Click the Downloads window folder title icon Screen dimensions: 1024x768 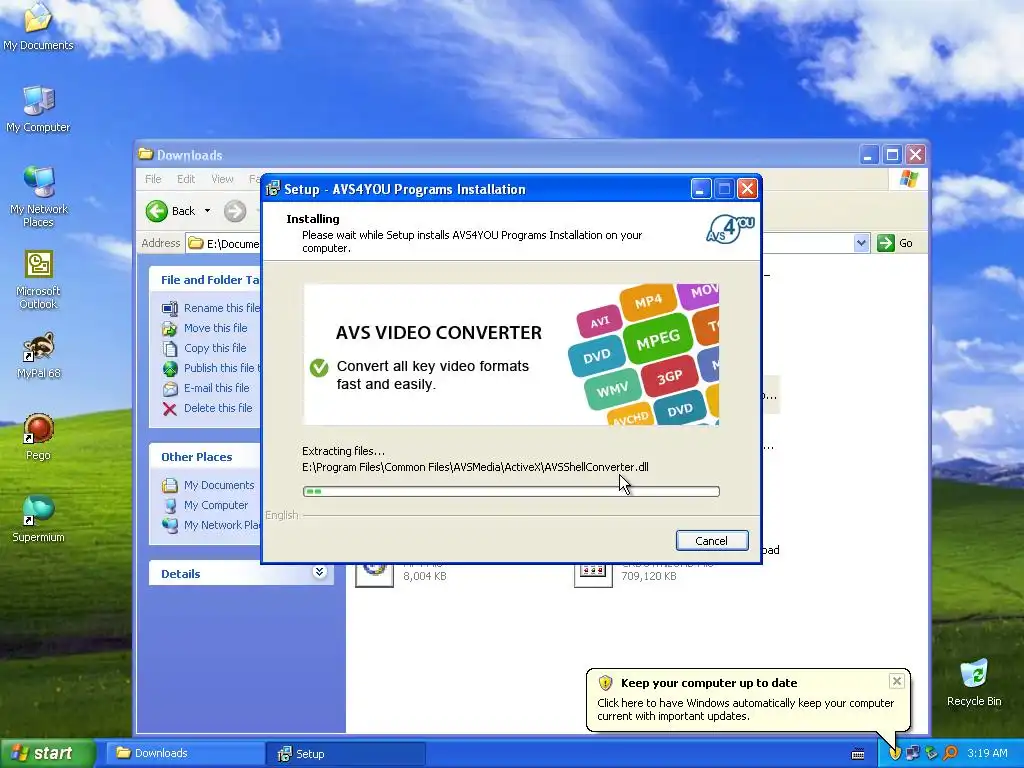point(146,154)
